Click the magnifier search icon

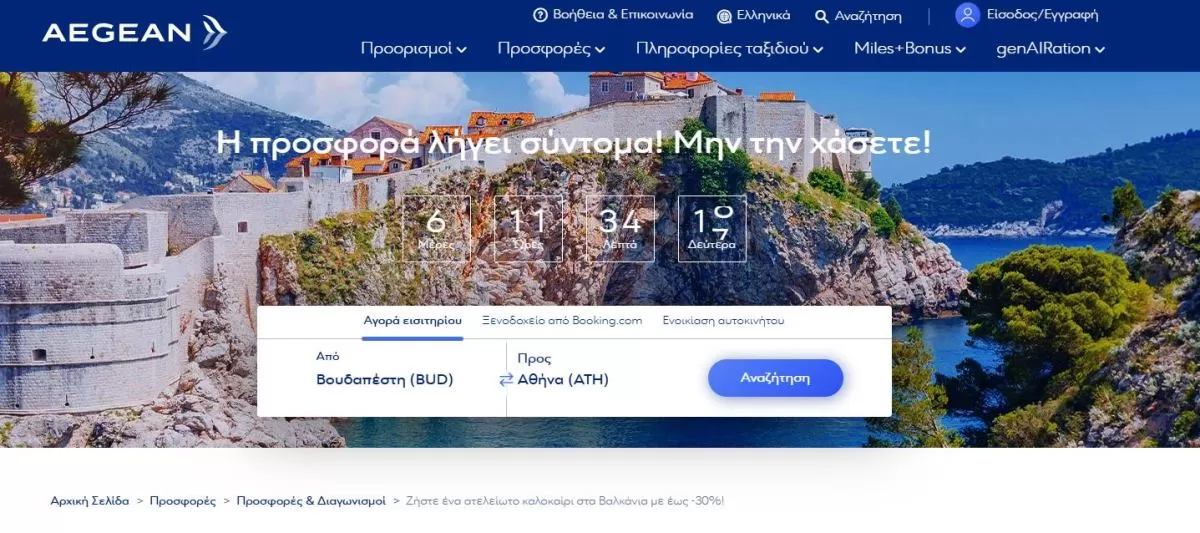click(x=822, y=16)
